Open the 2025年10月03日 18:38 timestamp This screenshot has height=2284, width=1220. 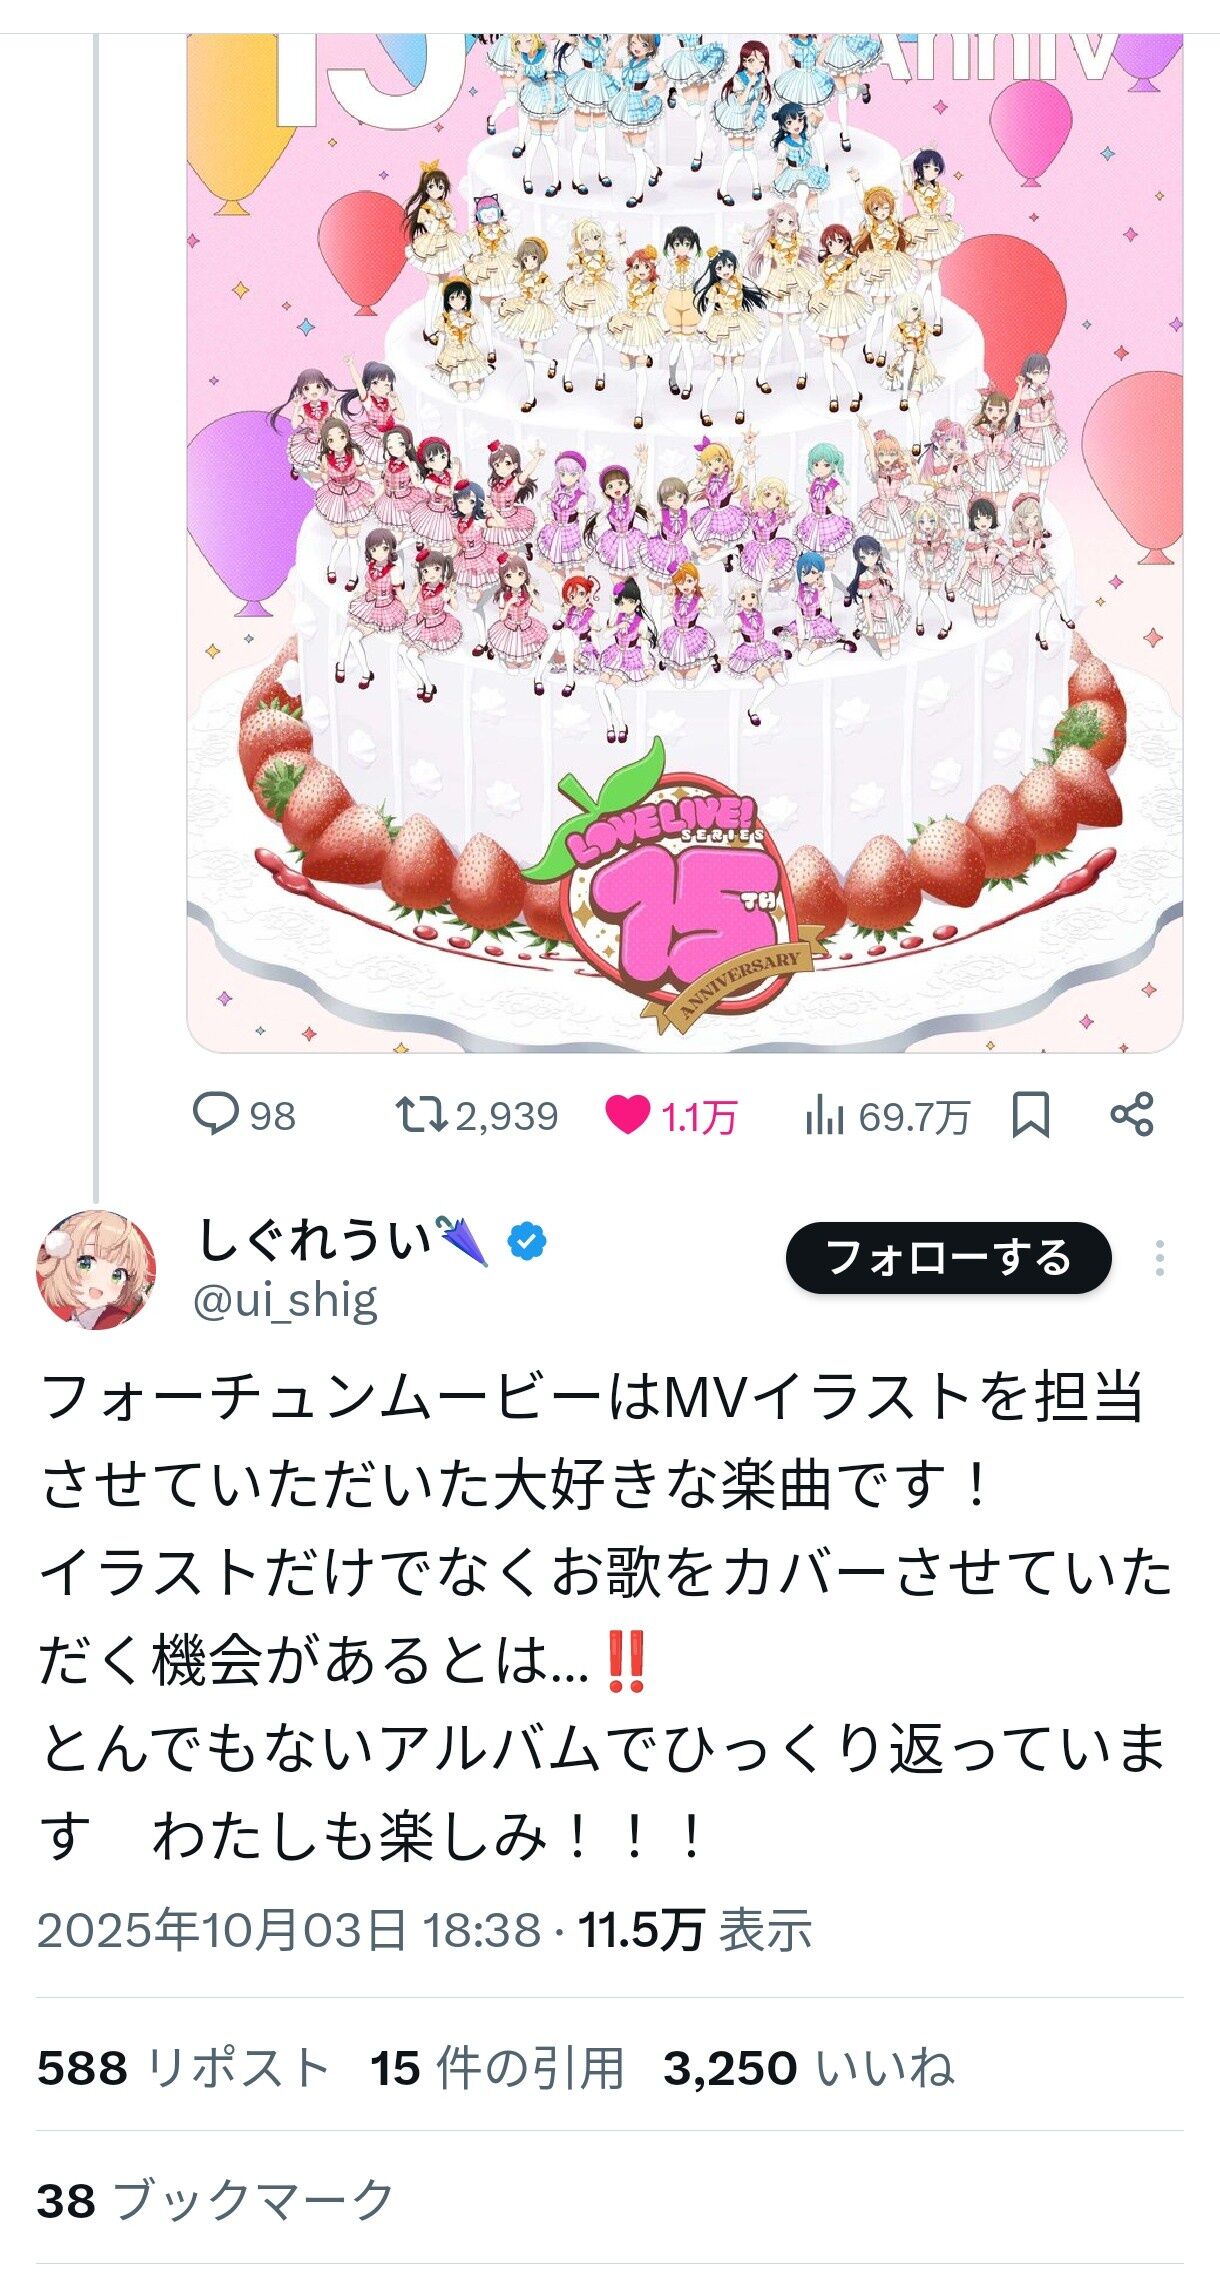coord(289,1930)
